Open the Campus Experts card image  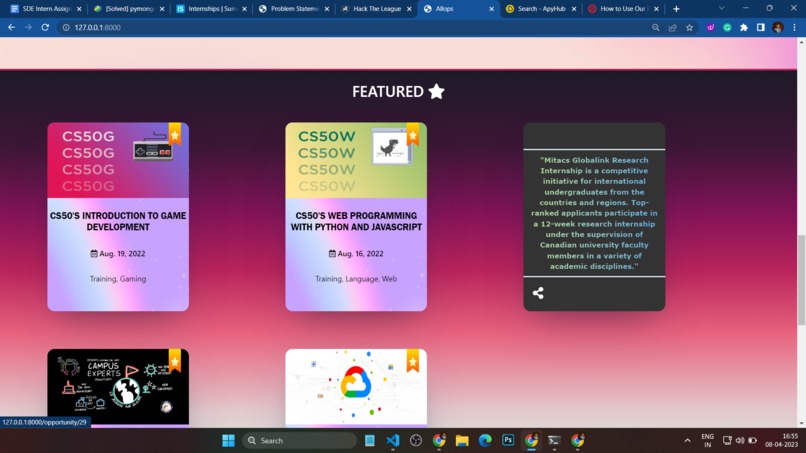[118, 387]
